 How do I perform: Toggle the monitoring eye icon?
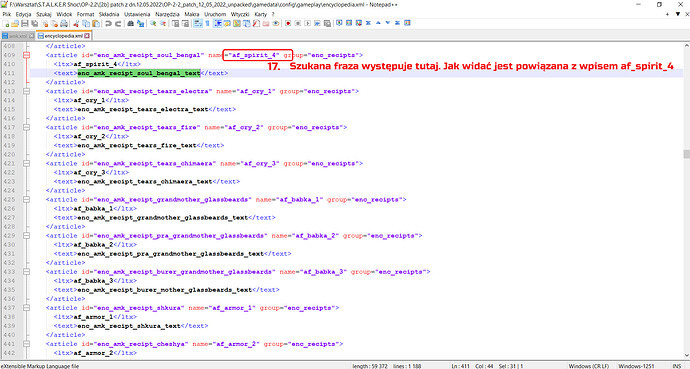coord(276,23)
